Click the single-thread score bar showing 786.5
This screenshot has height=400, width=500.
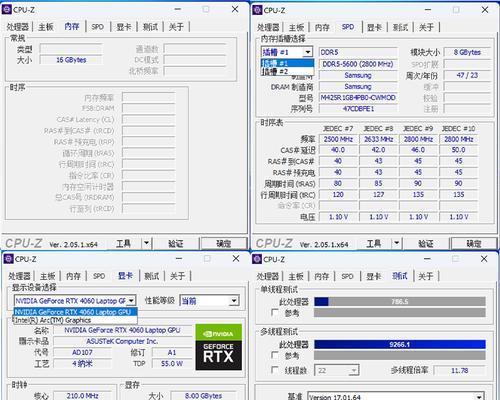400,302
